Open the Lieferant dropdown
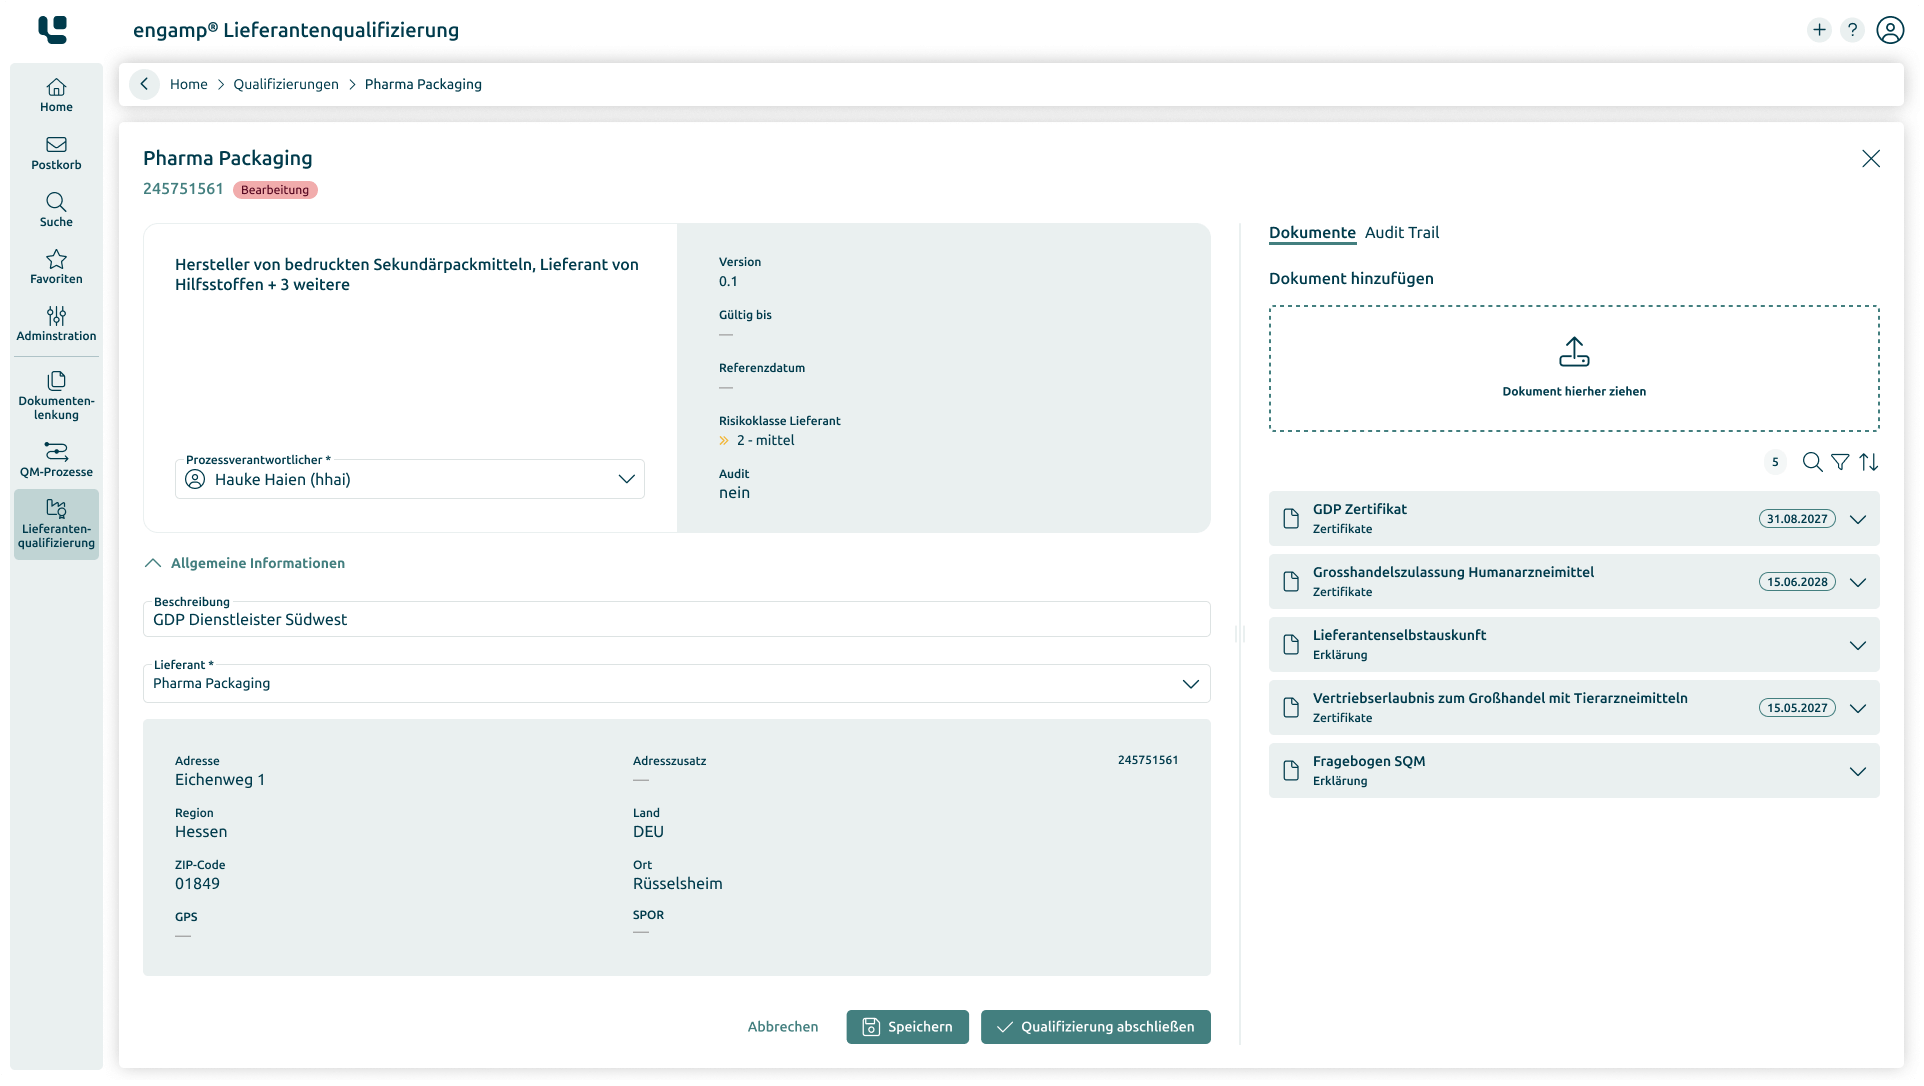Viewport: 1924px width, 1086px height. [1191, 685]
